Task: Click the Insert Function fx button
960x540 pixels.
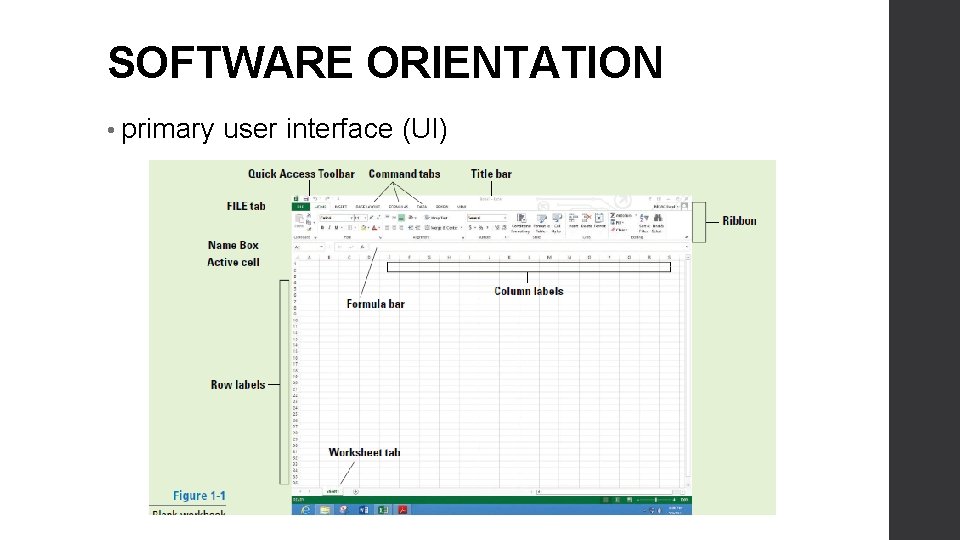Action: point(362,247)
